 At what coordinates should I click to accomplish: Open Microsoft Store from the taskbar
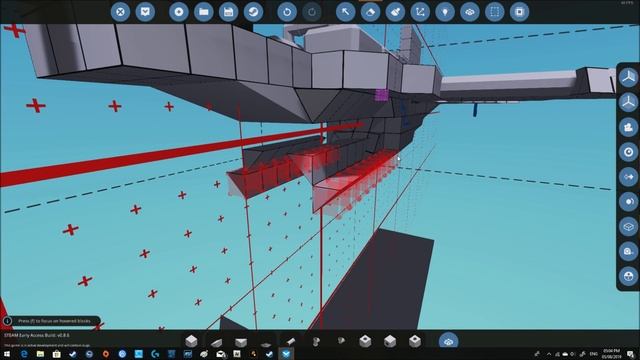pyautogui.click(x=56, y=354)
